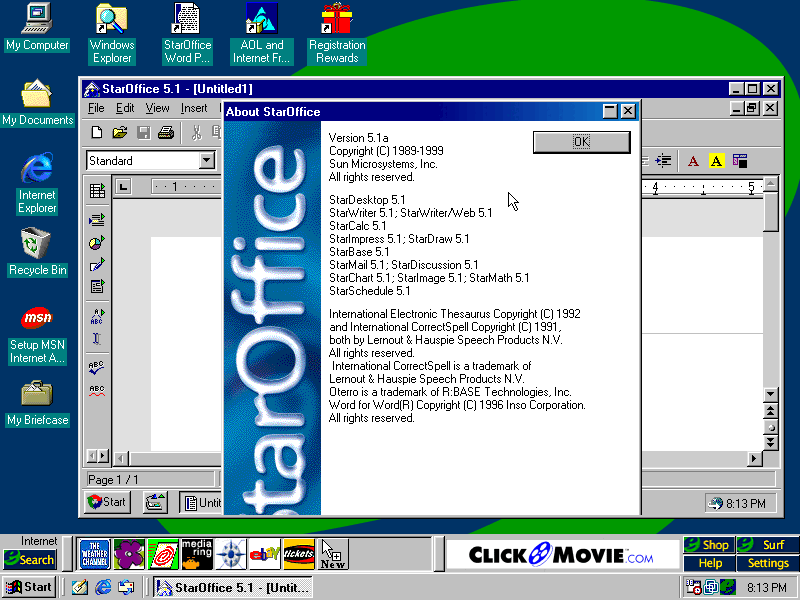800x600 pixels.
Task: Expand the Standard paragraph style dropdown
Action: click(207, 161)
